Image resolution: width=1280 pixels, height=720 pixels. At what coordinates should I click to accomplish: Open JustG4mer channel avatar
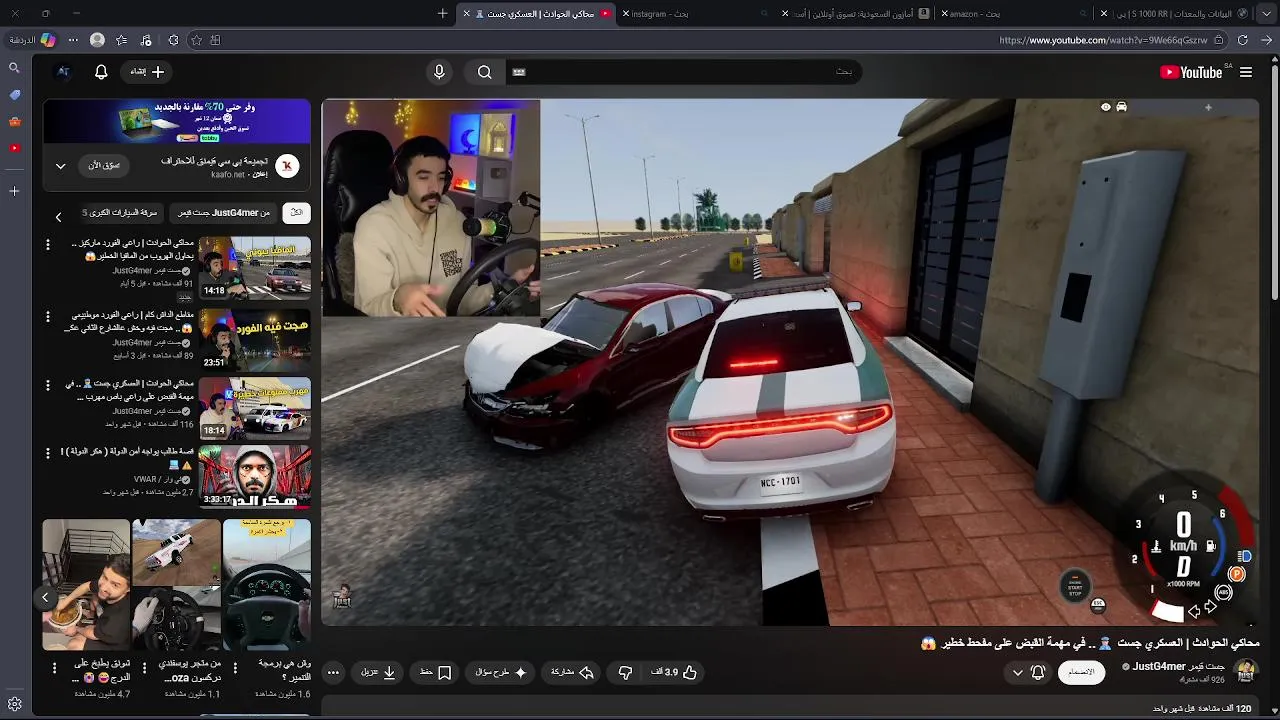[x=1246, y=671]
